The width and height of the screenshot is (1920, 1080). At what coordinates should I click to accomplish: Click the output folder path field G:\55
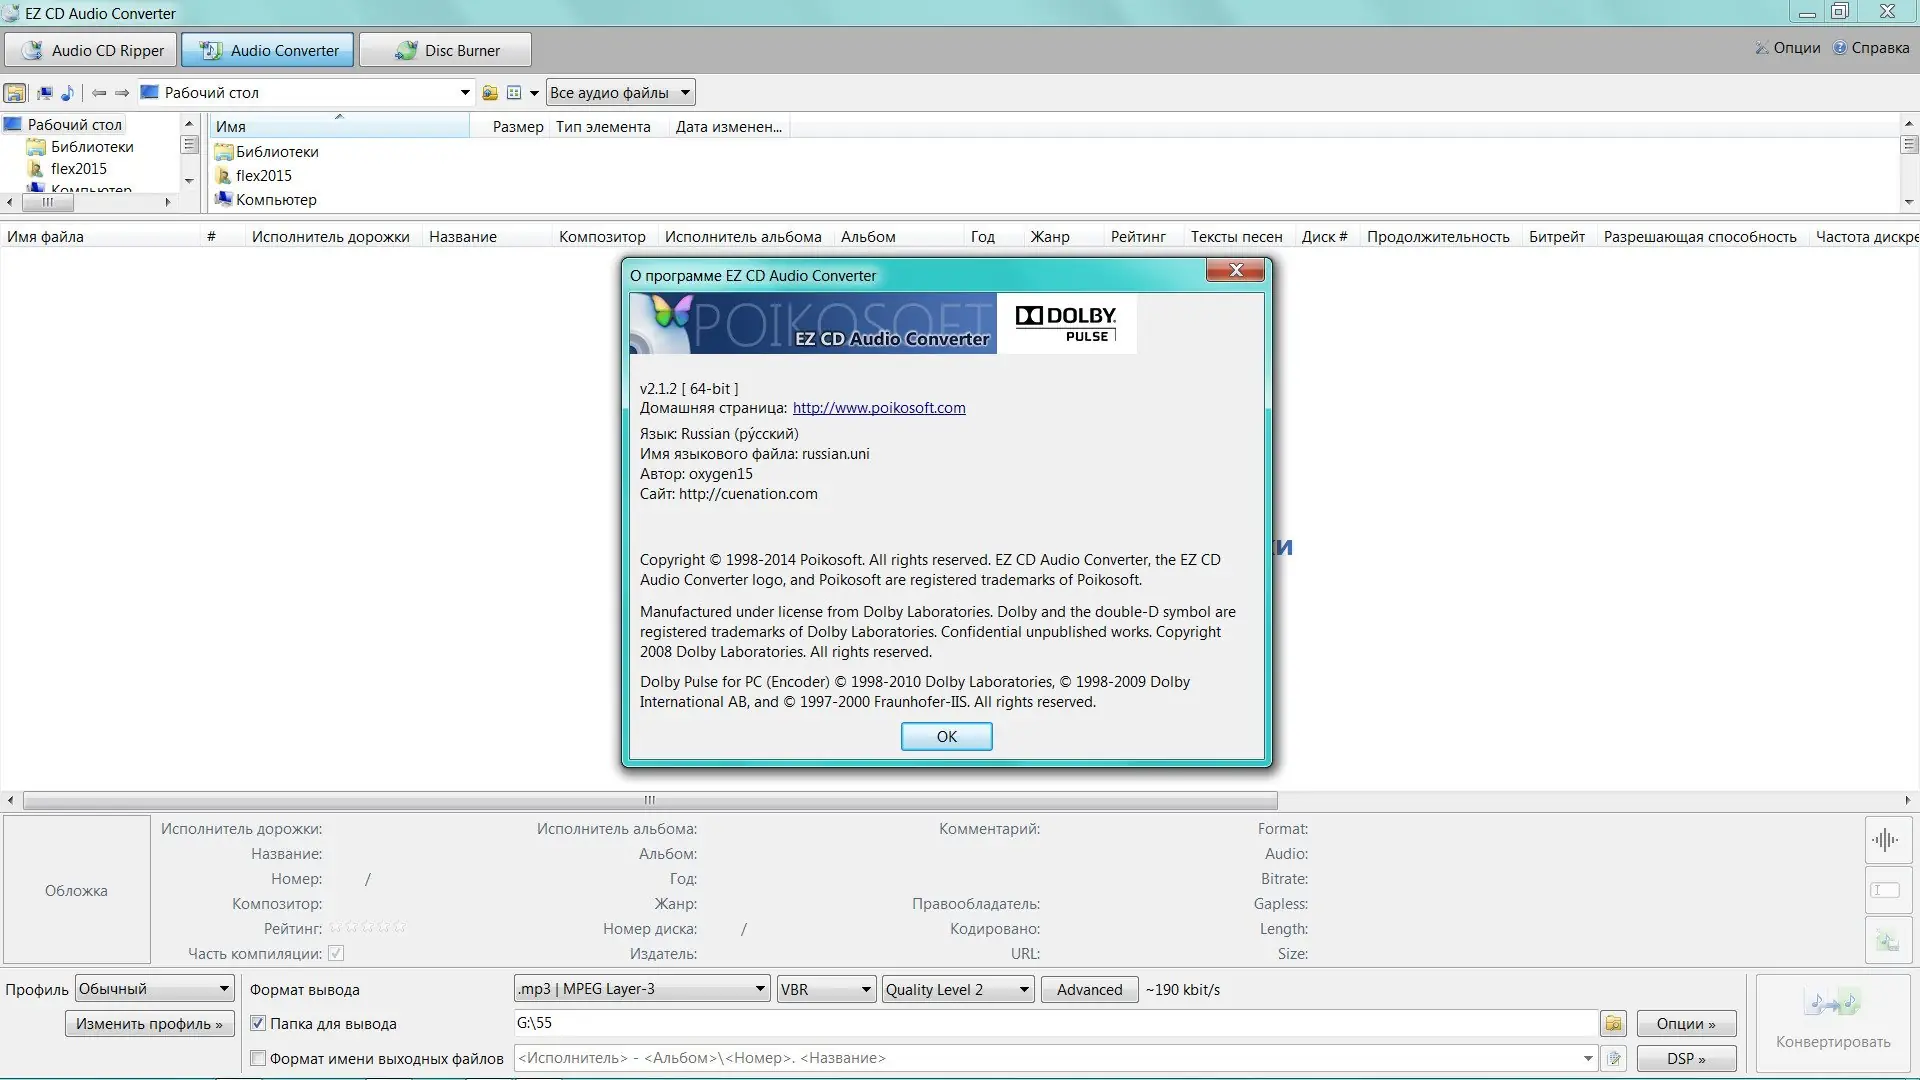point(1055,1023)
